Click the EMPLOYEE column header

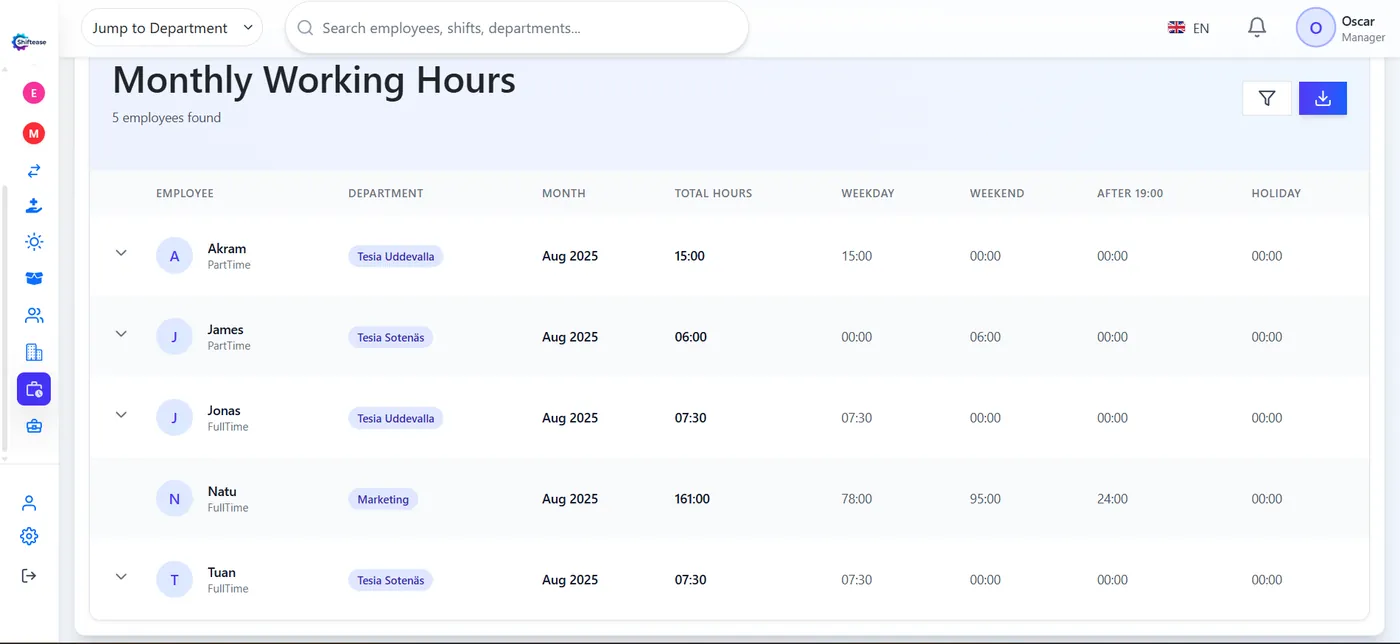185,193
